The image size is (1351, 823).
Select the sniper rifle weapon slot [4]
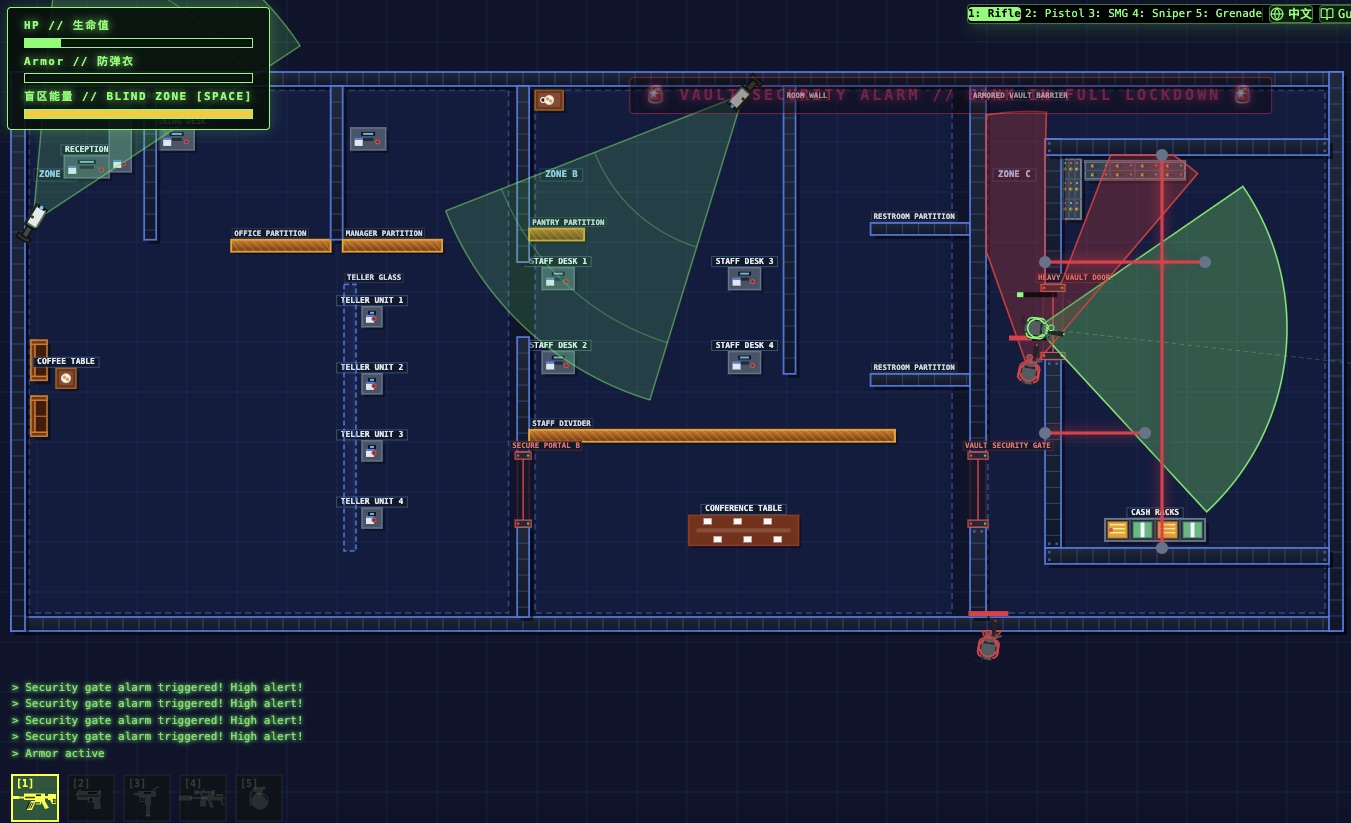click(x=203, y=798)
